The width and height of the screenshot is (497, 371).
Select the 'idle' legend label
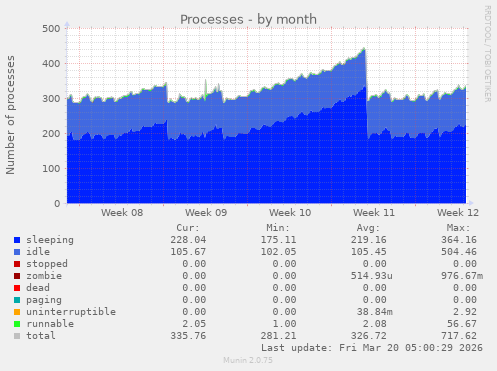point(38,252)
